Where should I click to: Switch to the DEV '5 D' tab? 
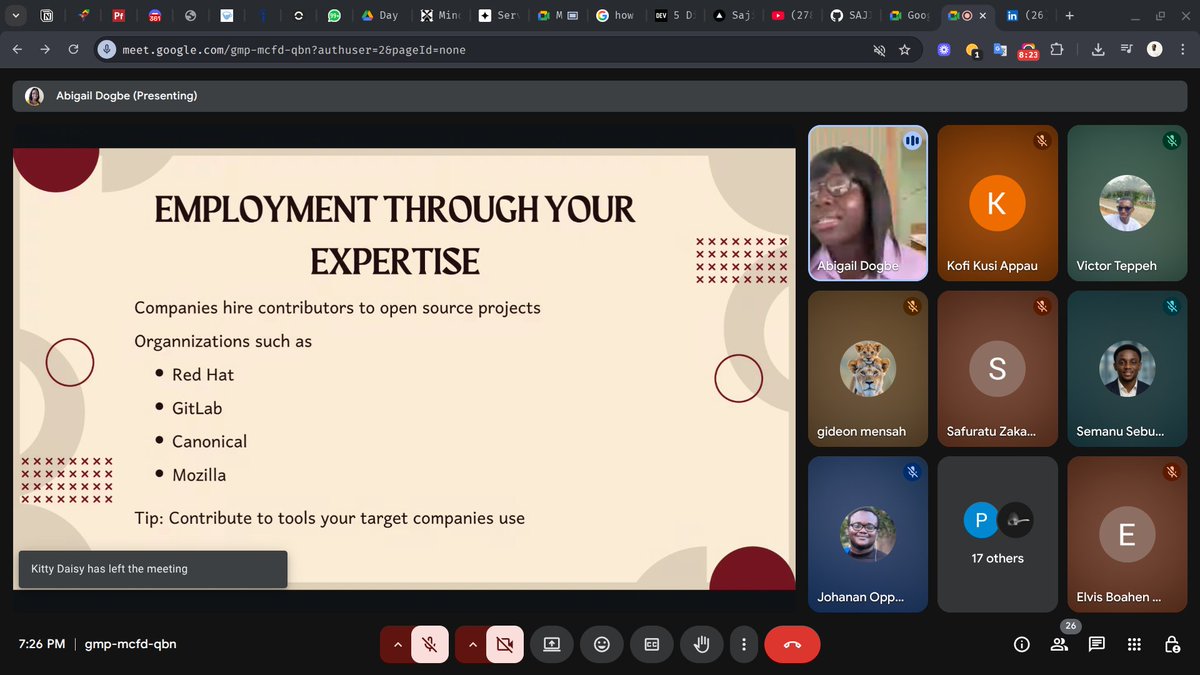tap(675, 16)
